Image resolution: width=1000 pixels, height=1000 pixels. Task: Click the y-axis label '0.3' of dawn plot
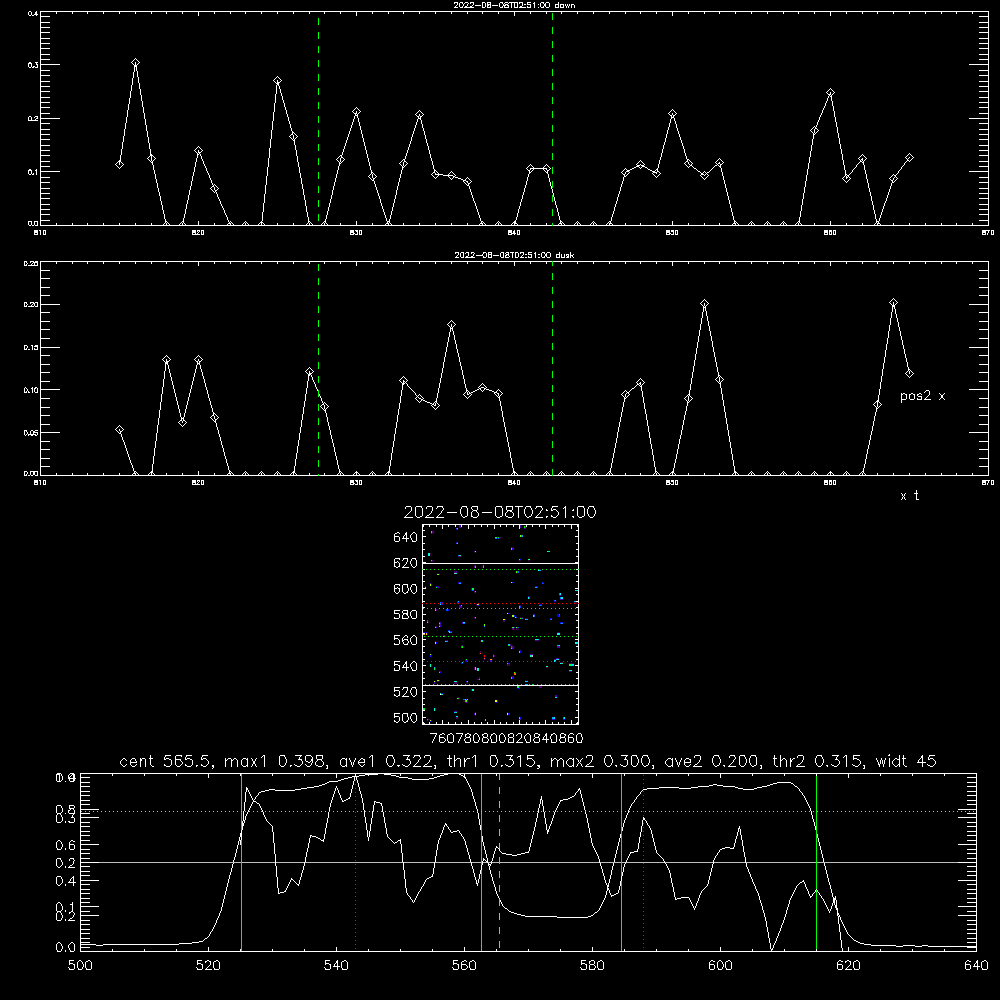33,65
